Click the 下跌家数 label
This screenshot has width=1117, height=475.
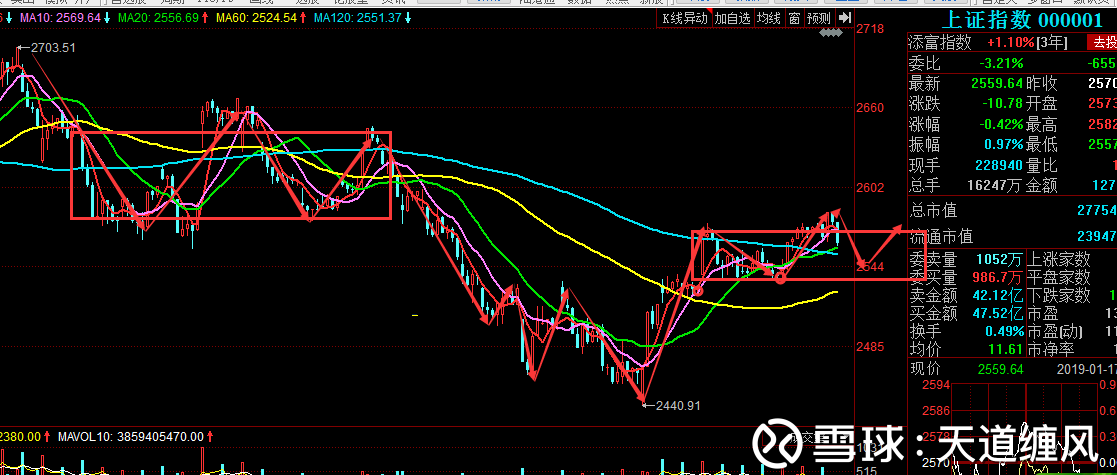[x=1059, y=295]
